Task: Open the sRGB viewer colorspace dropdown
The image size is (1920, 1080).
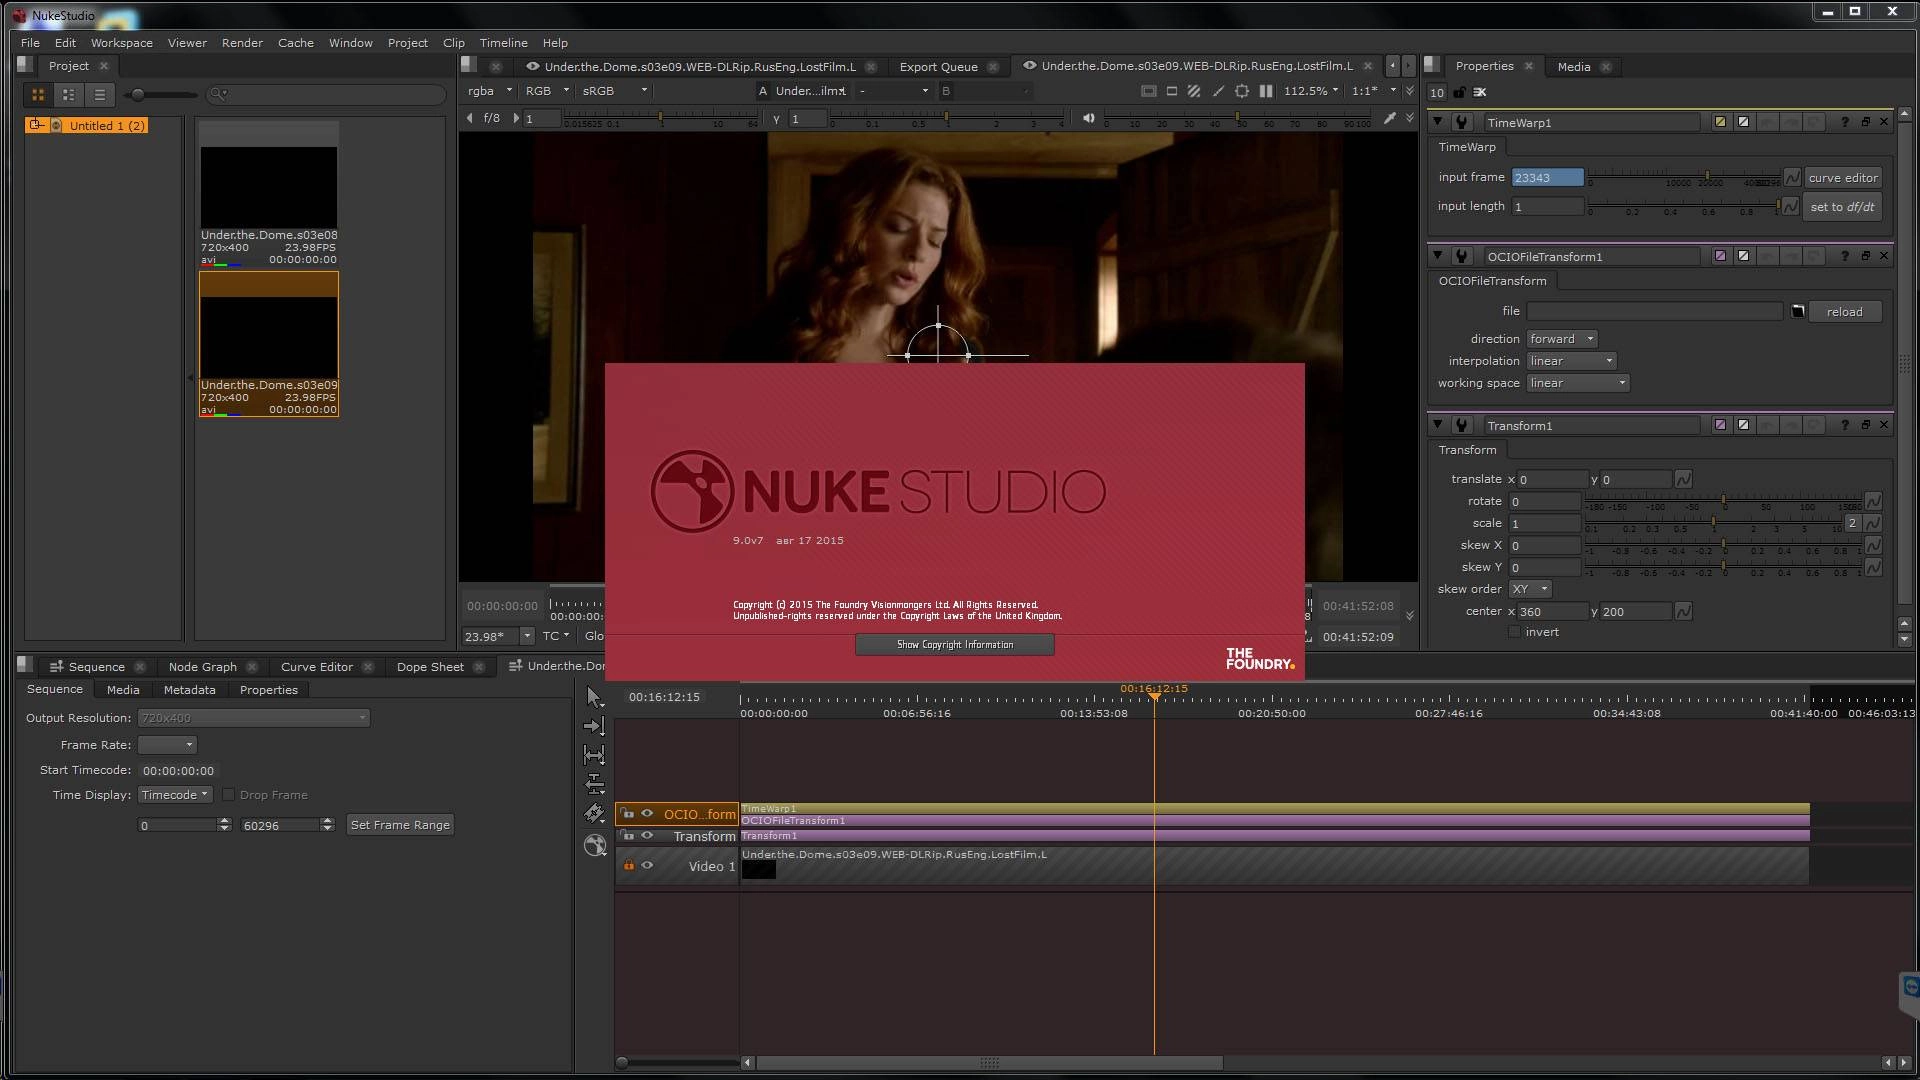Action: tap(615, 91)
